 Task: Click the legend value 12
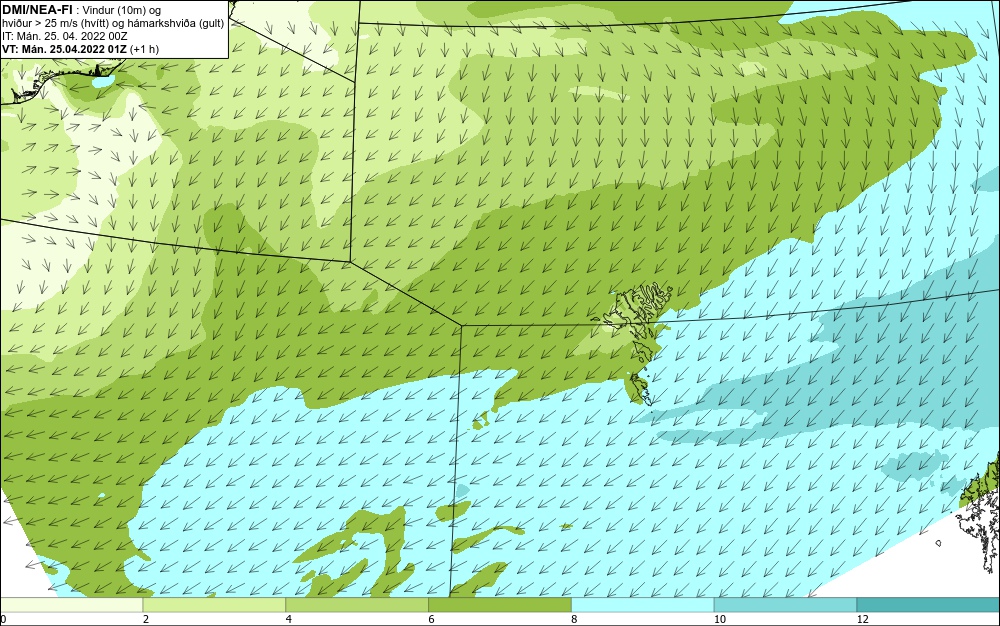pos(862,619)
